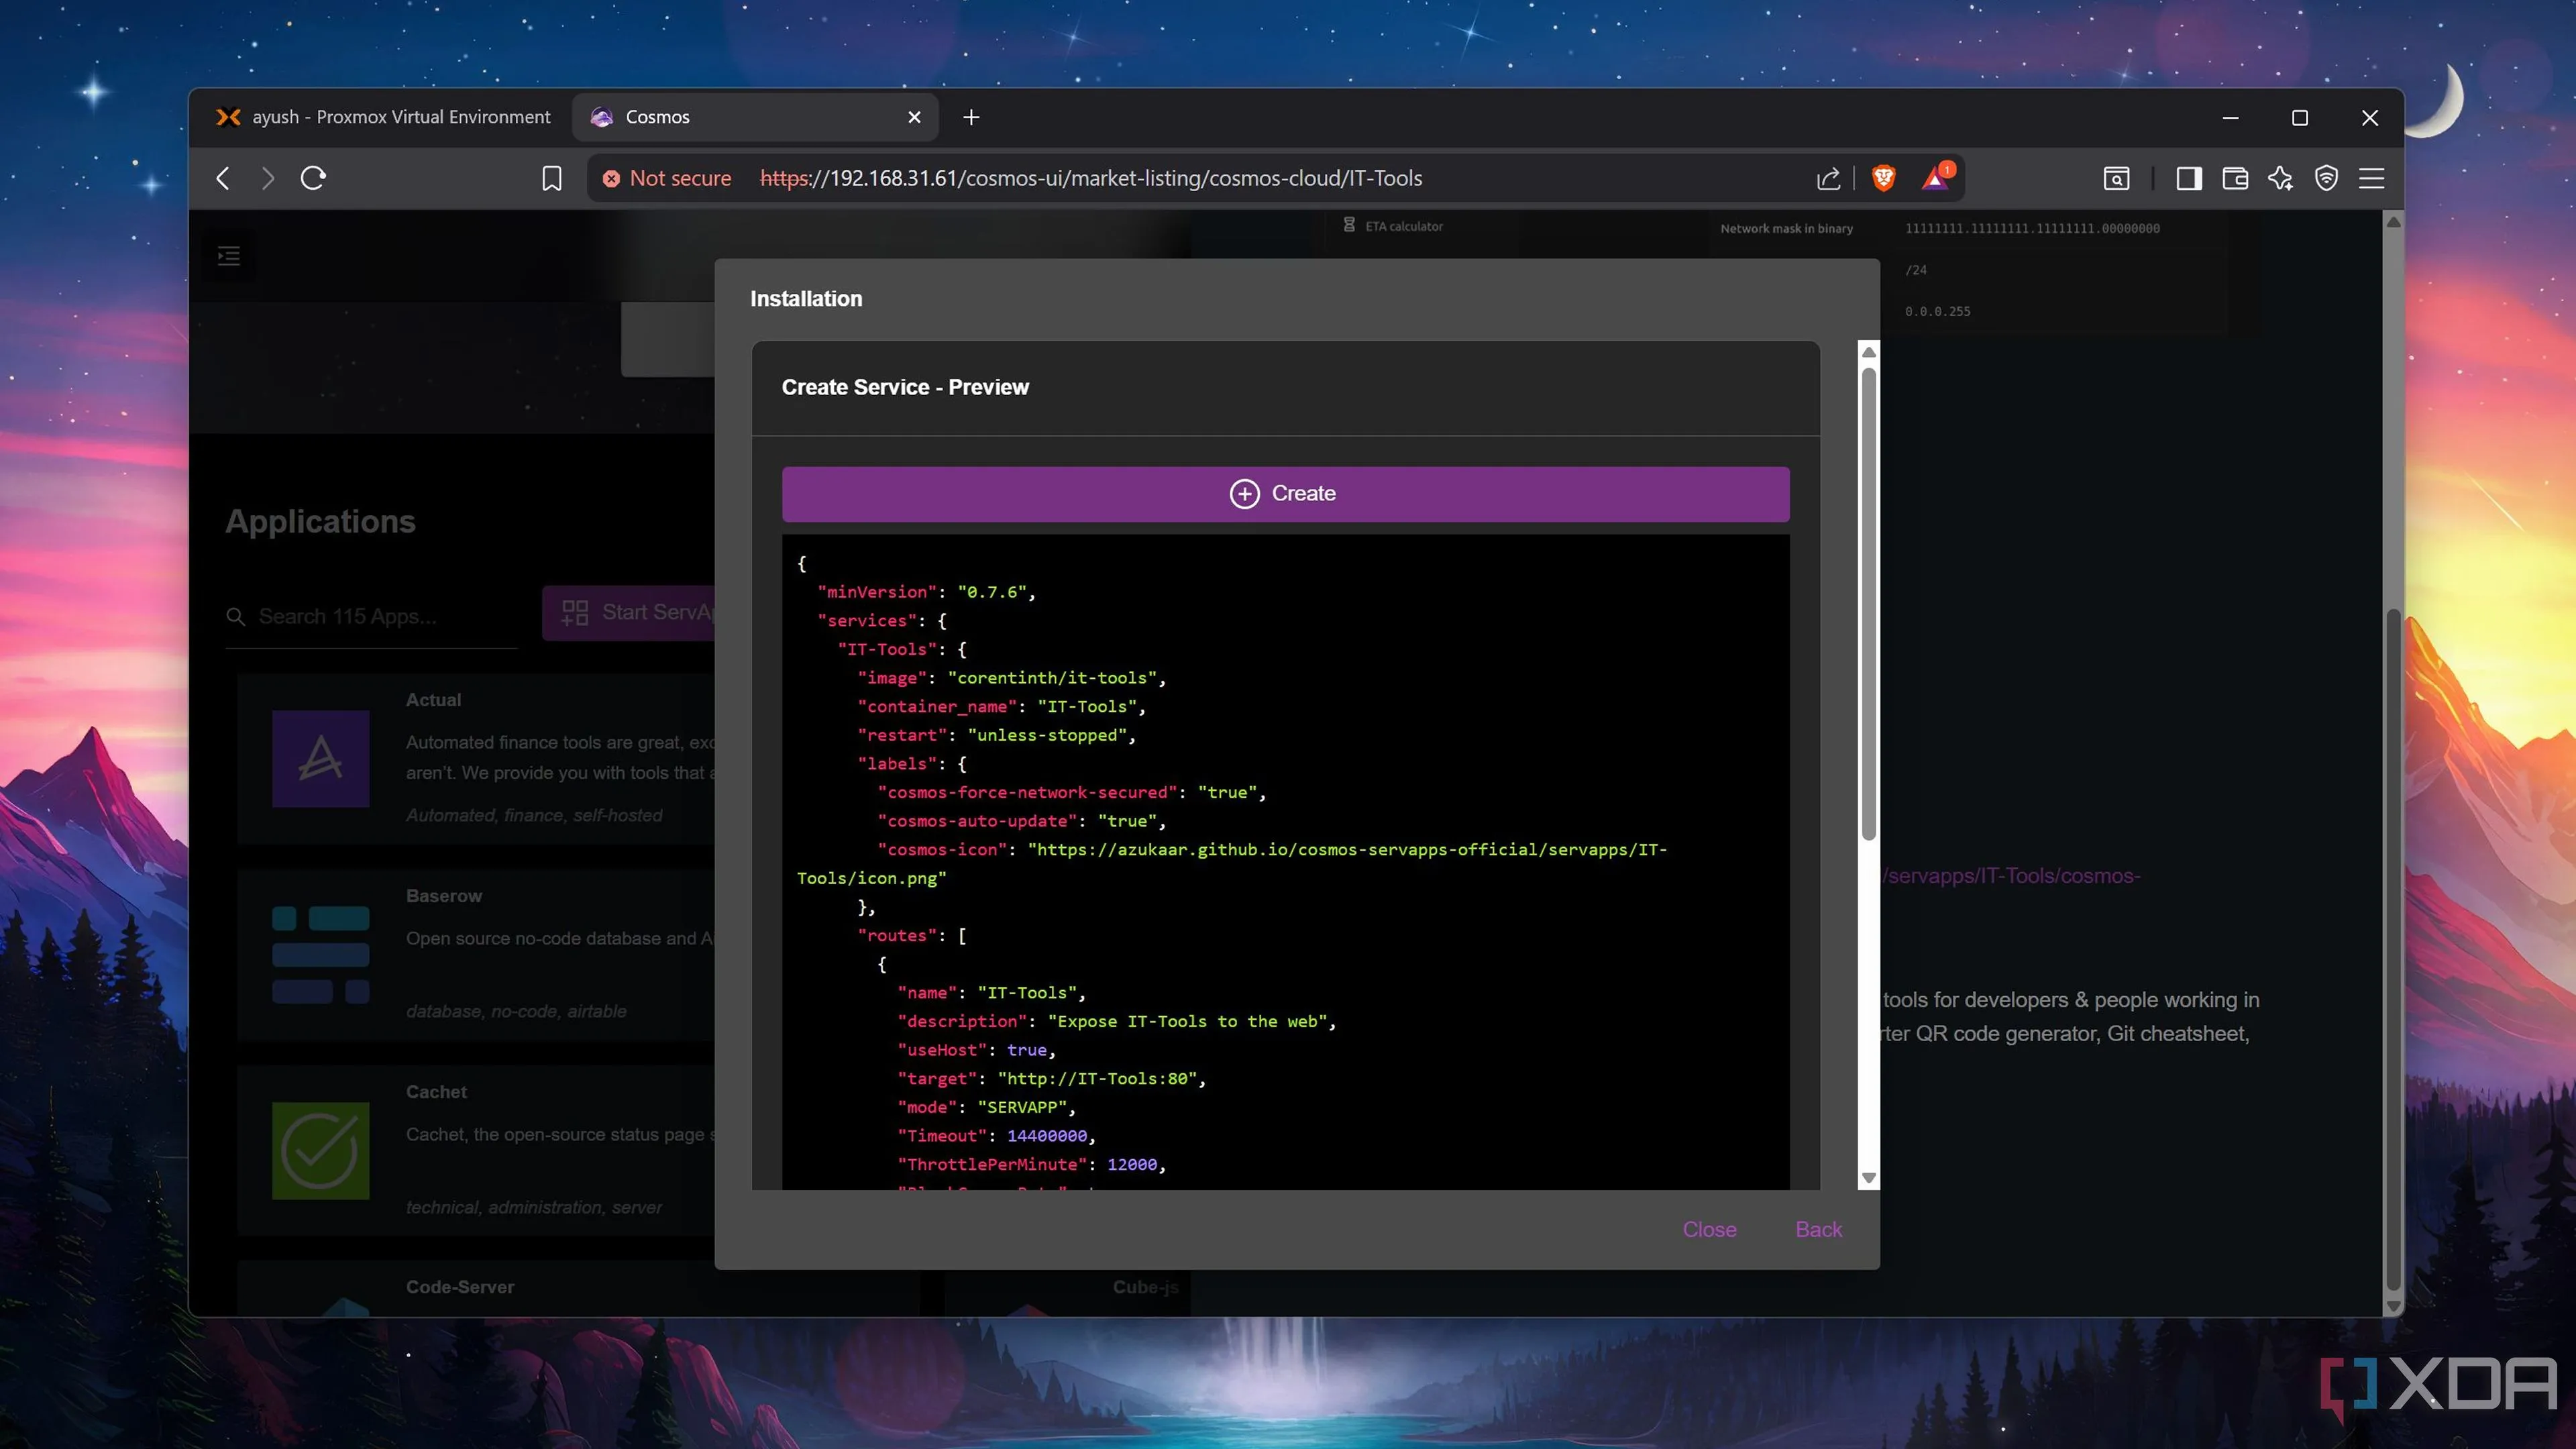Open browser hamburger main menu
2576x1449 pixels.
[2372, 178]
